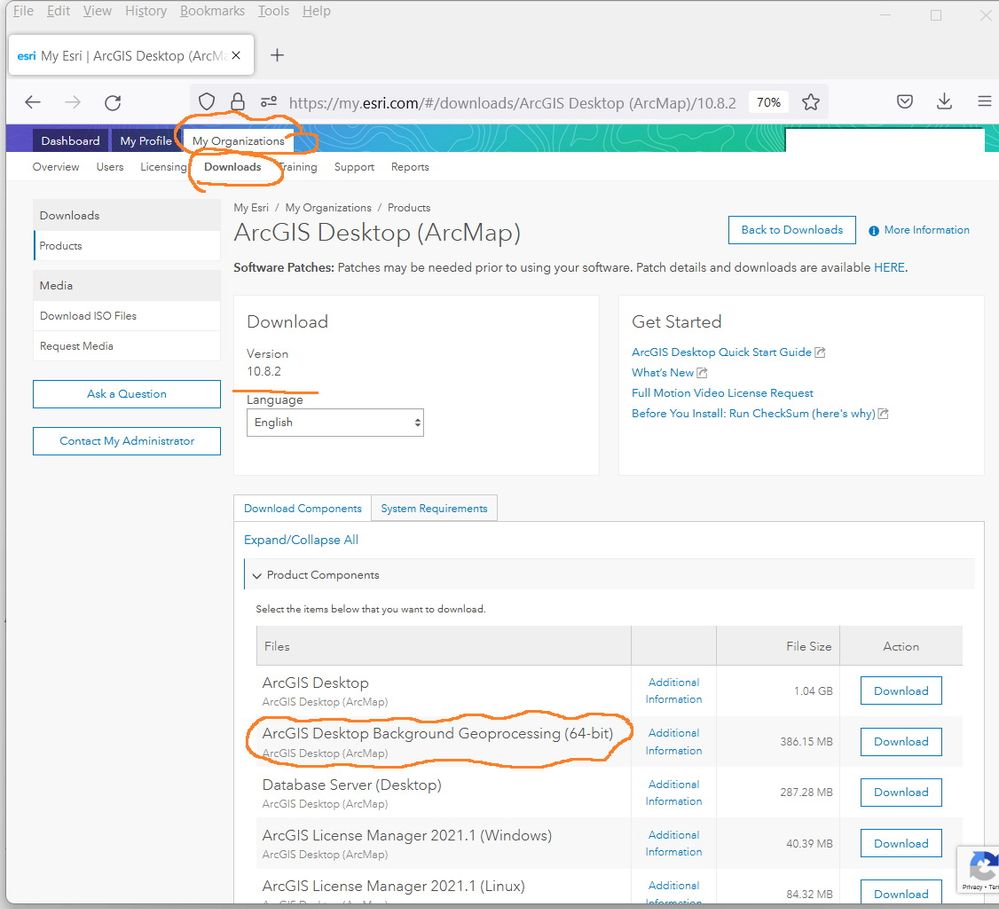This screenshot has width=999, height=909.
Task: Click the padlock site security icon
Action: (238, 102)
